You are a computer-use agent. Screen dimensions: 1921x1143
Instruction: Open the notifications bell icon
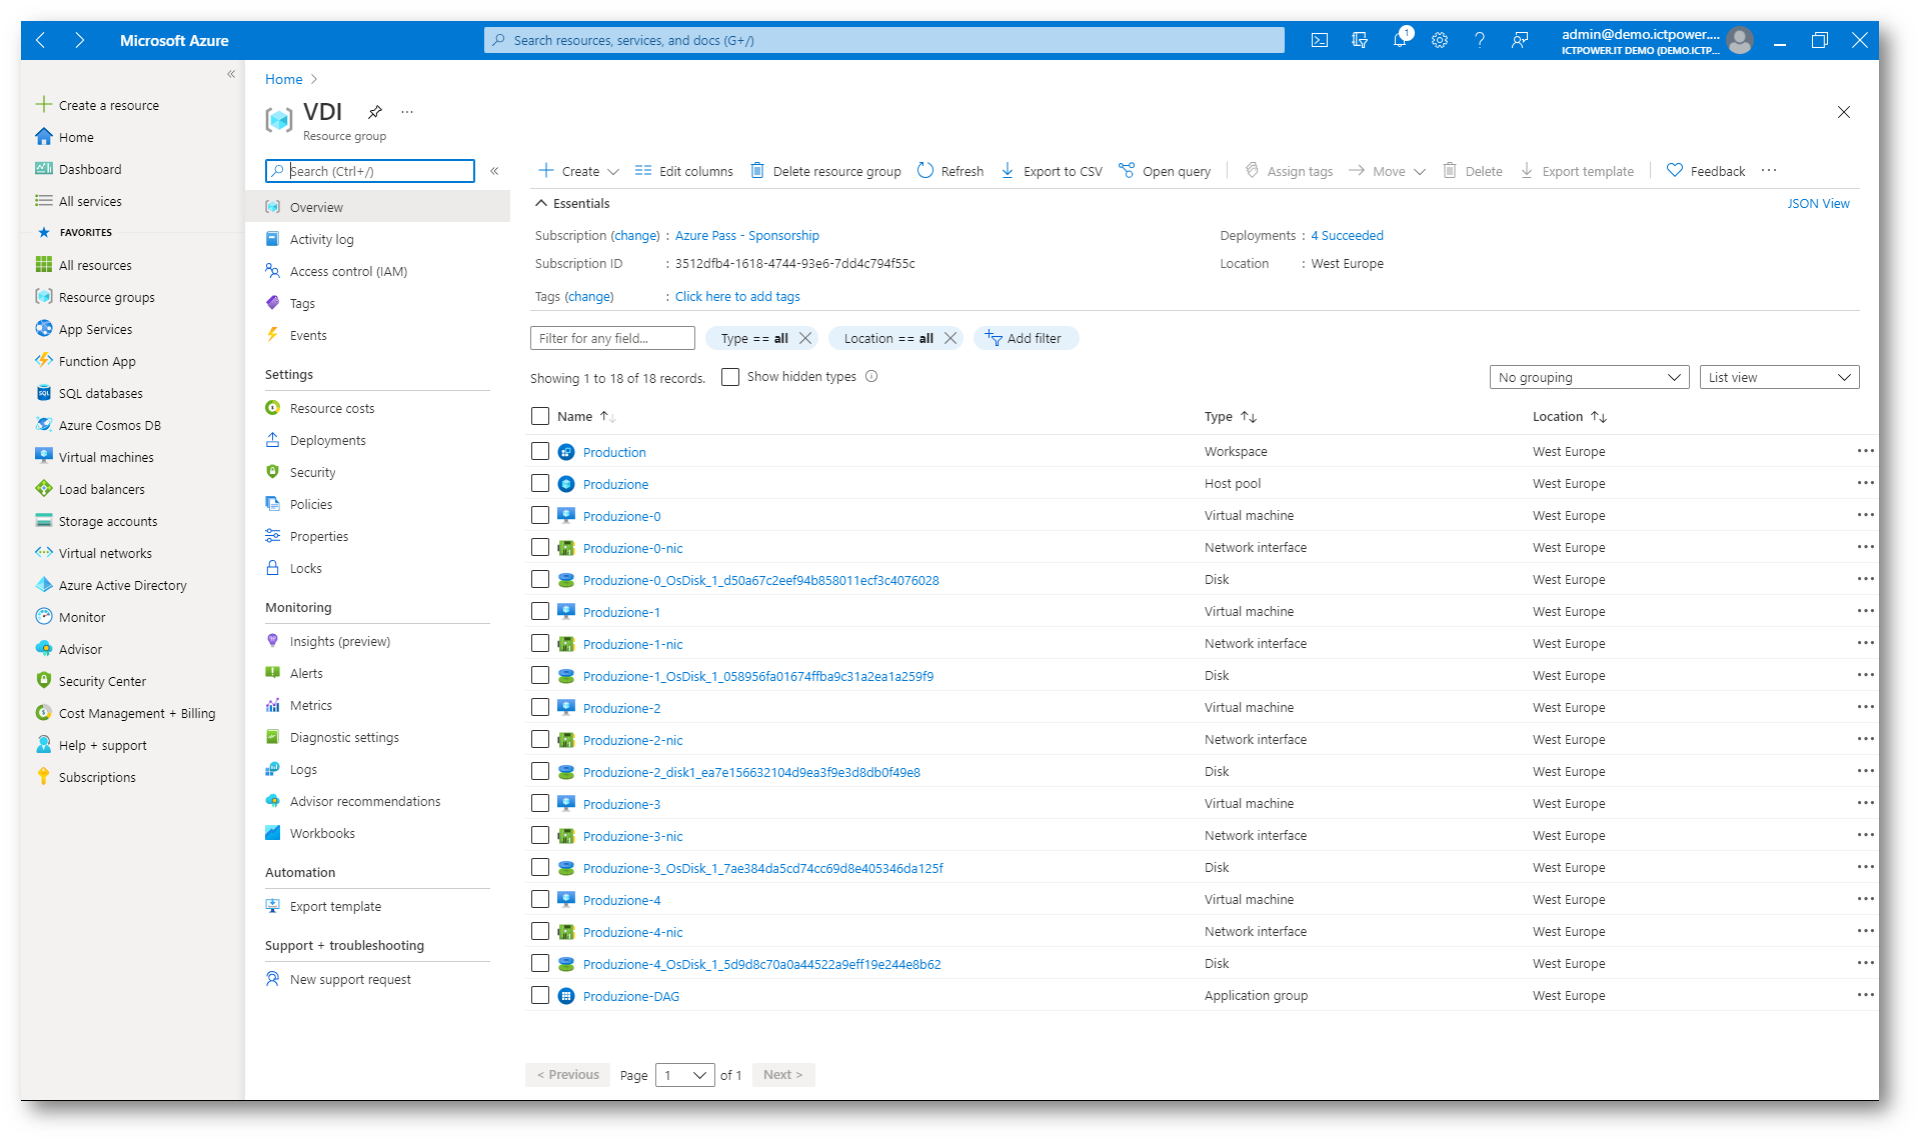1400,40
